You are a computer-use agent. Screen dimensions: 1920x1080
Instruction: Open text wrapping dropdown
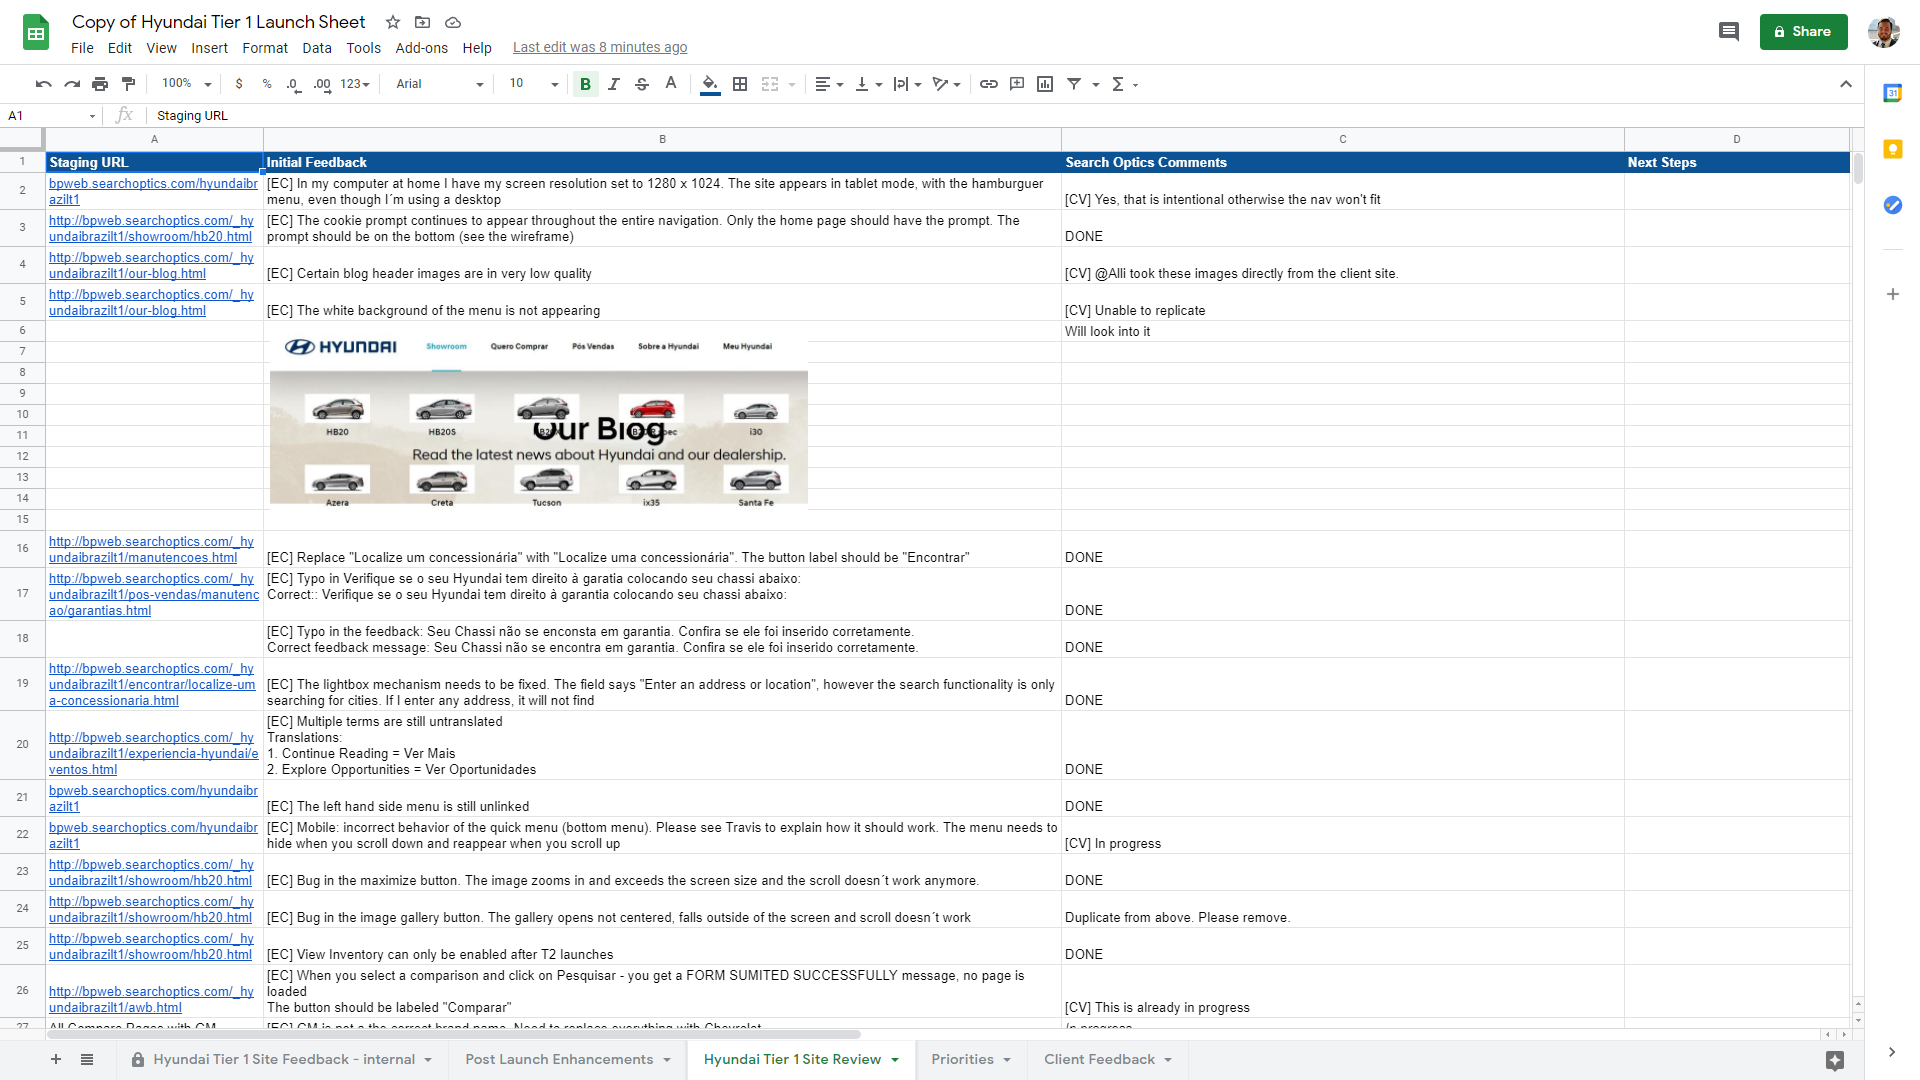click(907, 84)
